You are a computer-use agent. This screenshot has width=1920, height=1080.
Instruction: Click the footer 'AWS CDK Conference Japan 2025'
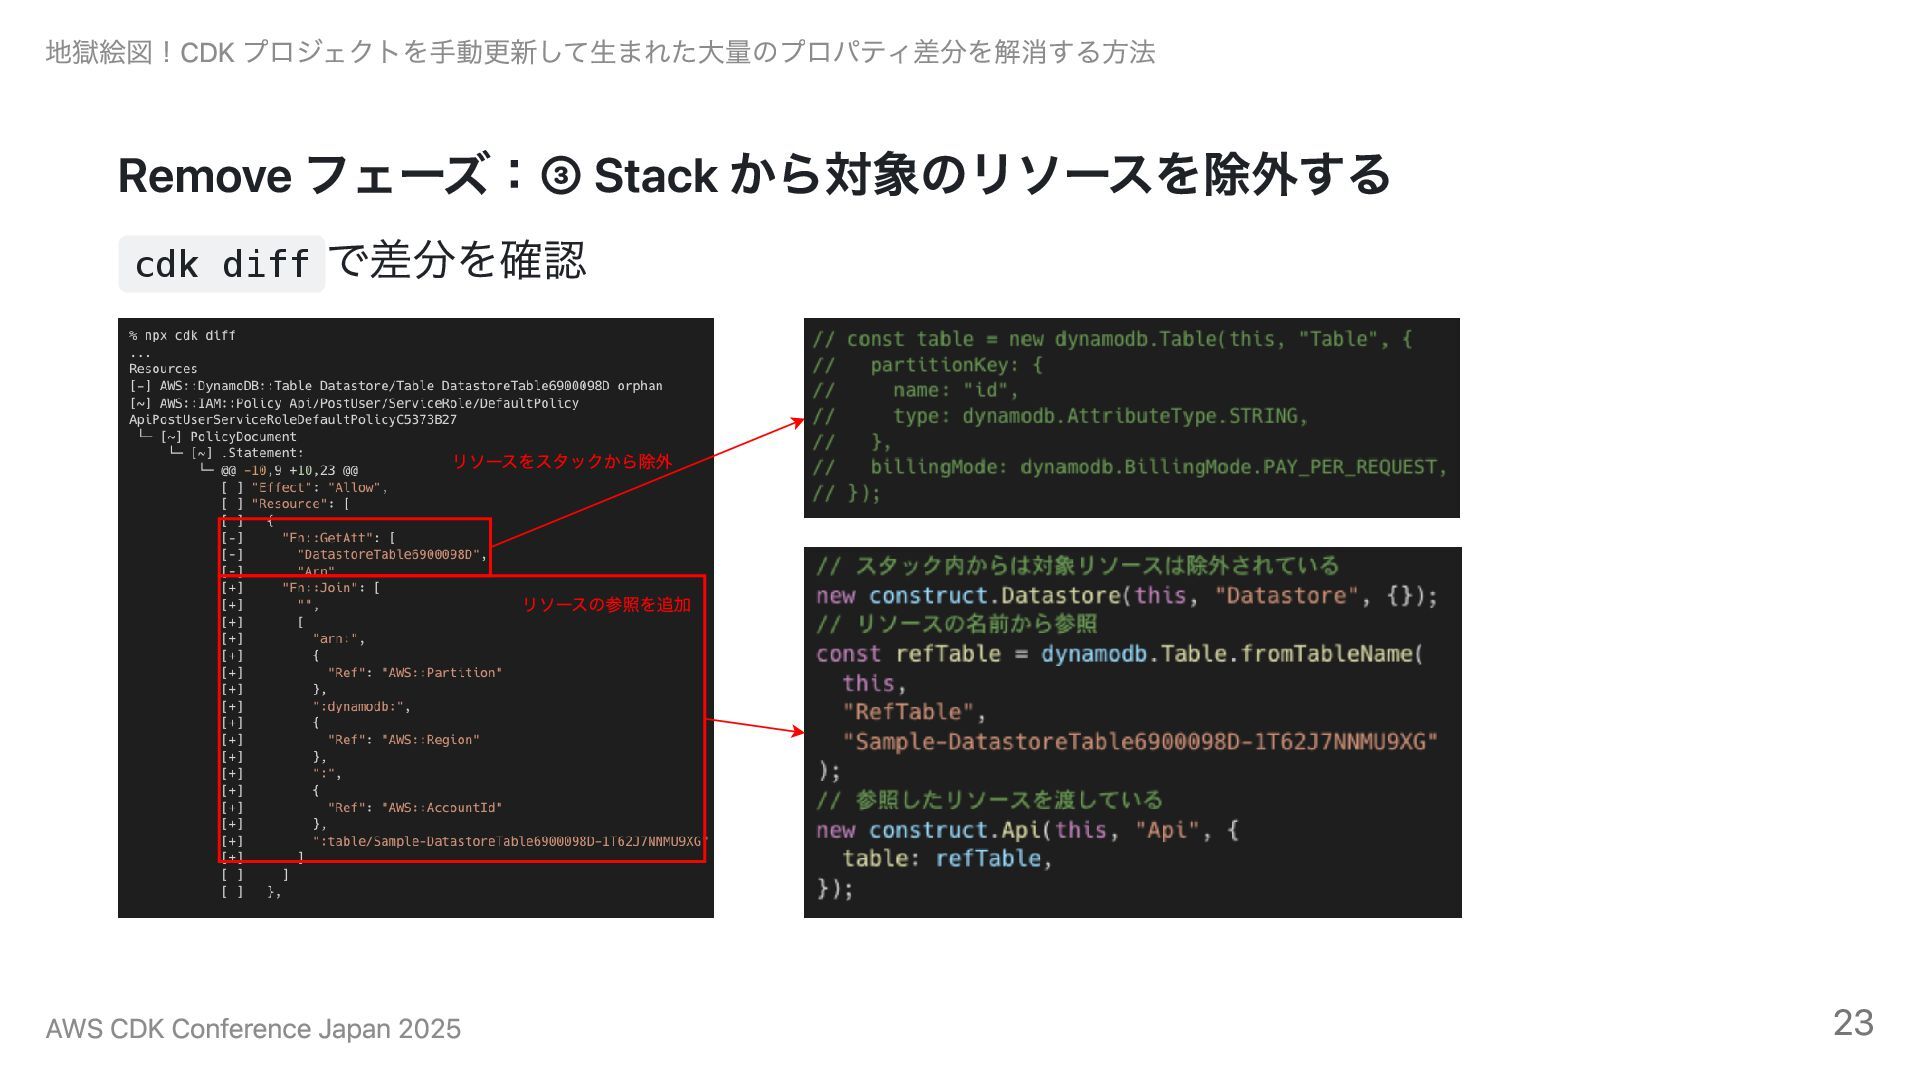pyautogui.click(x=253, y=1029)
